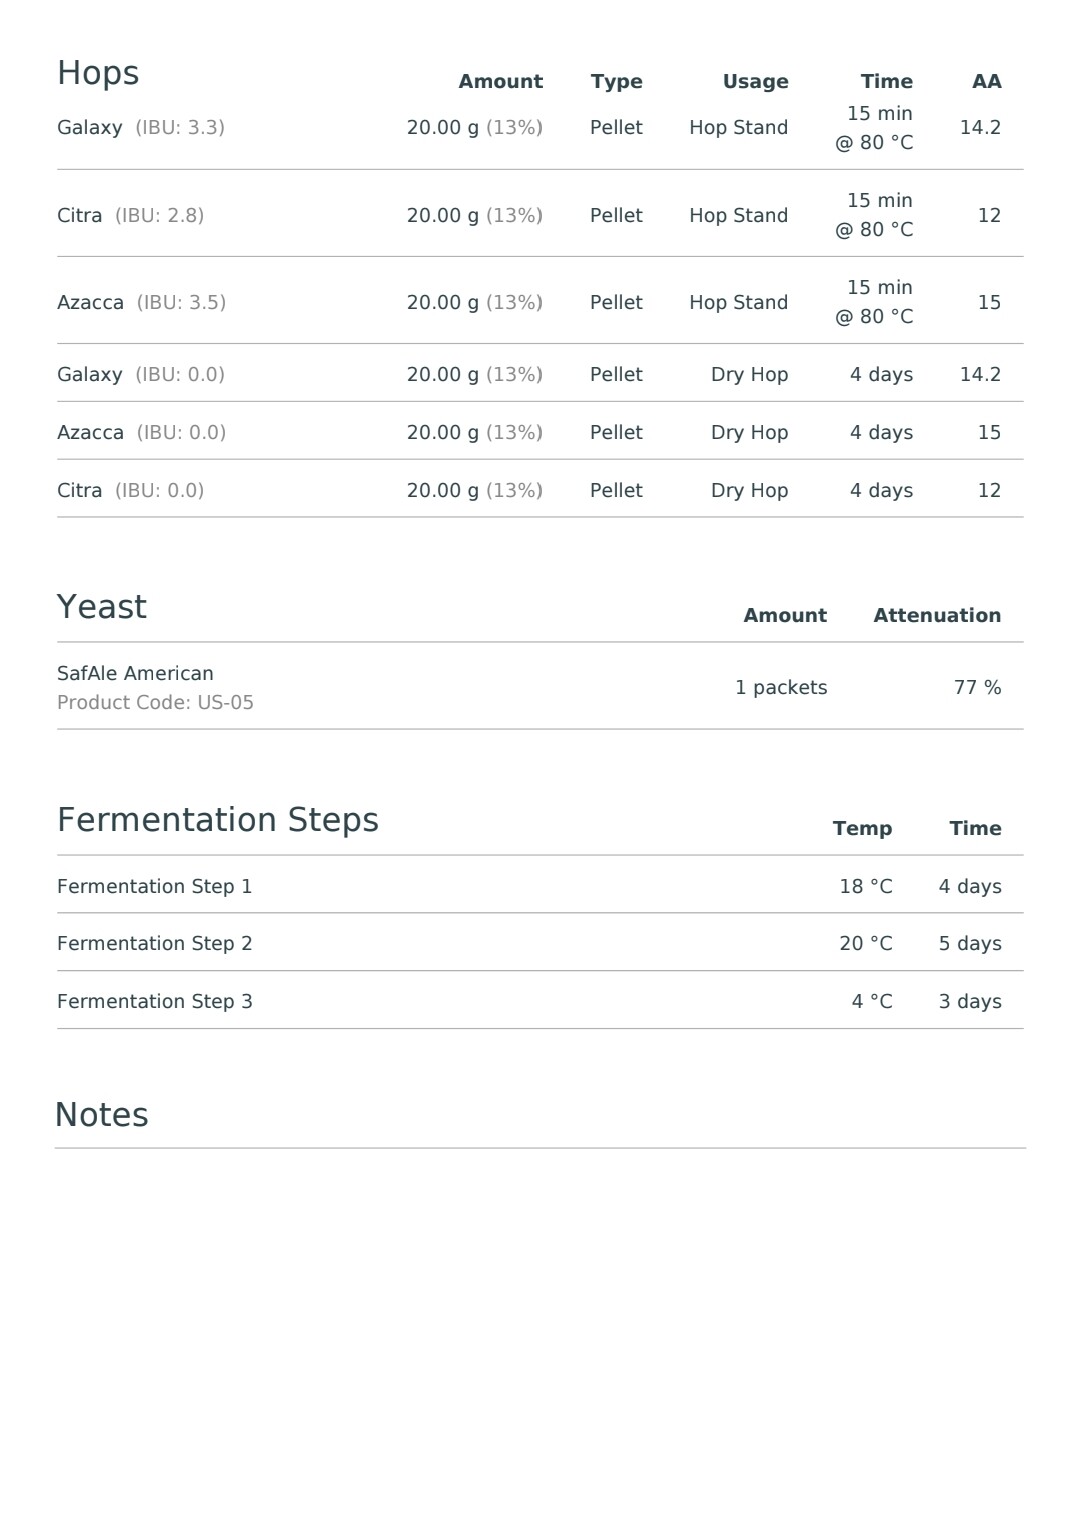The height and width of the screenshot is (1527, 1080).
Task: Click the Notes section heading
Action: tap(101, 1115)
